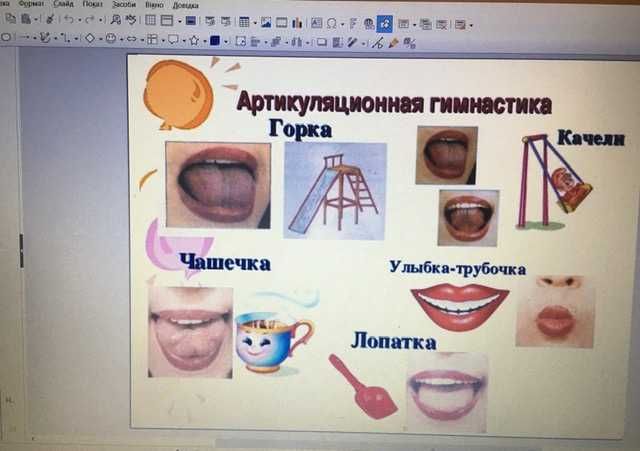Select the Lines and Arrows tool

25,38
